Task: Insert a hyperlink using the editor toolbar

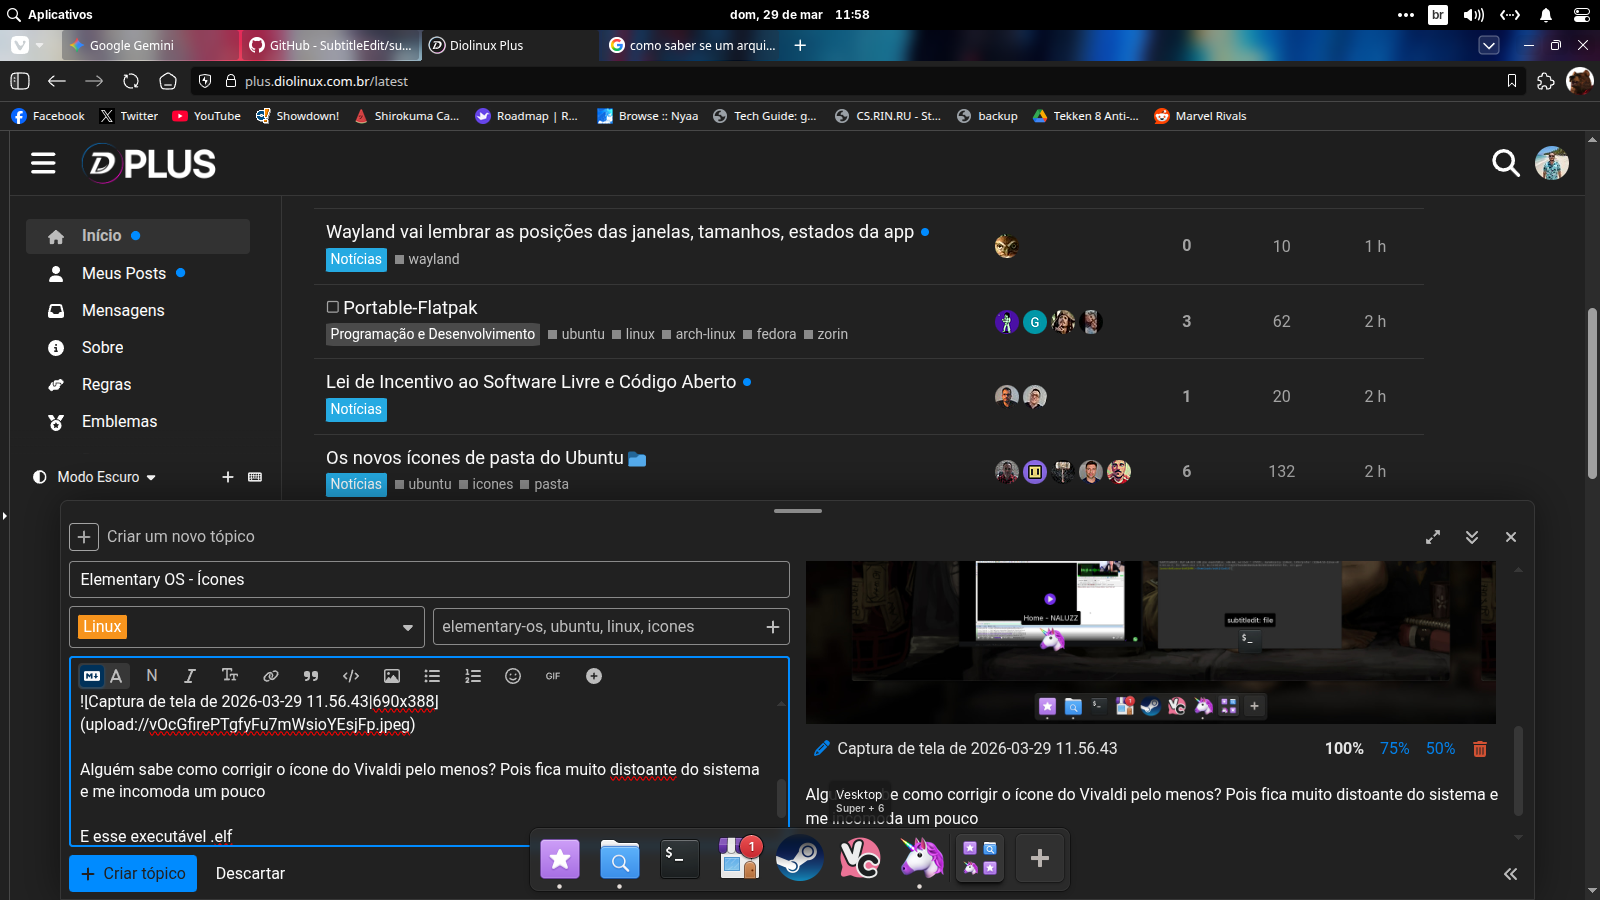Action: (x=270, y=676)
